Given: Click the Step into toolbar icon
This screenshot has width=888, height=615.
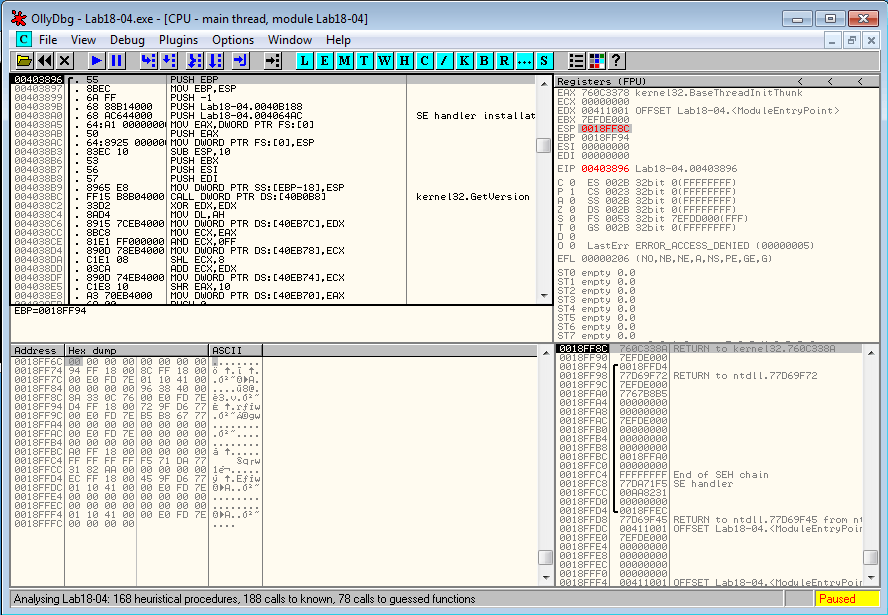Looking at the screenshot, I should coord(149,61).
